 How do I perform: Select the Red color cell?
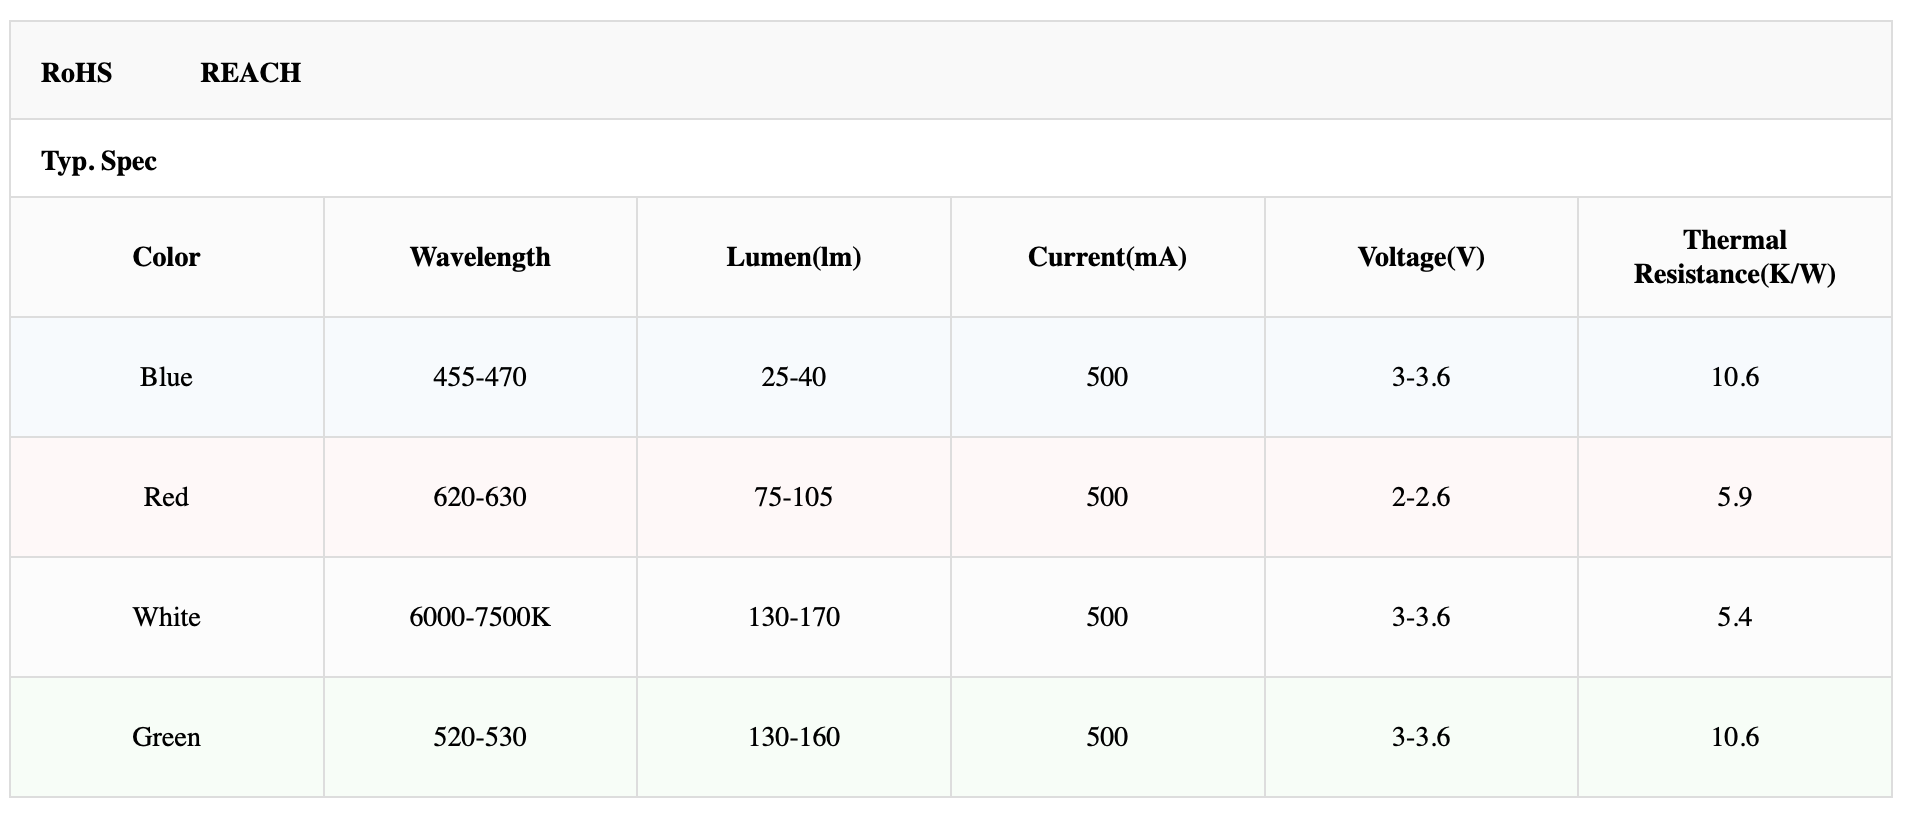tap(166, 497)
